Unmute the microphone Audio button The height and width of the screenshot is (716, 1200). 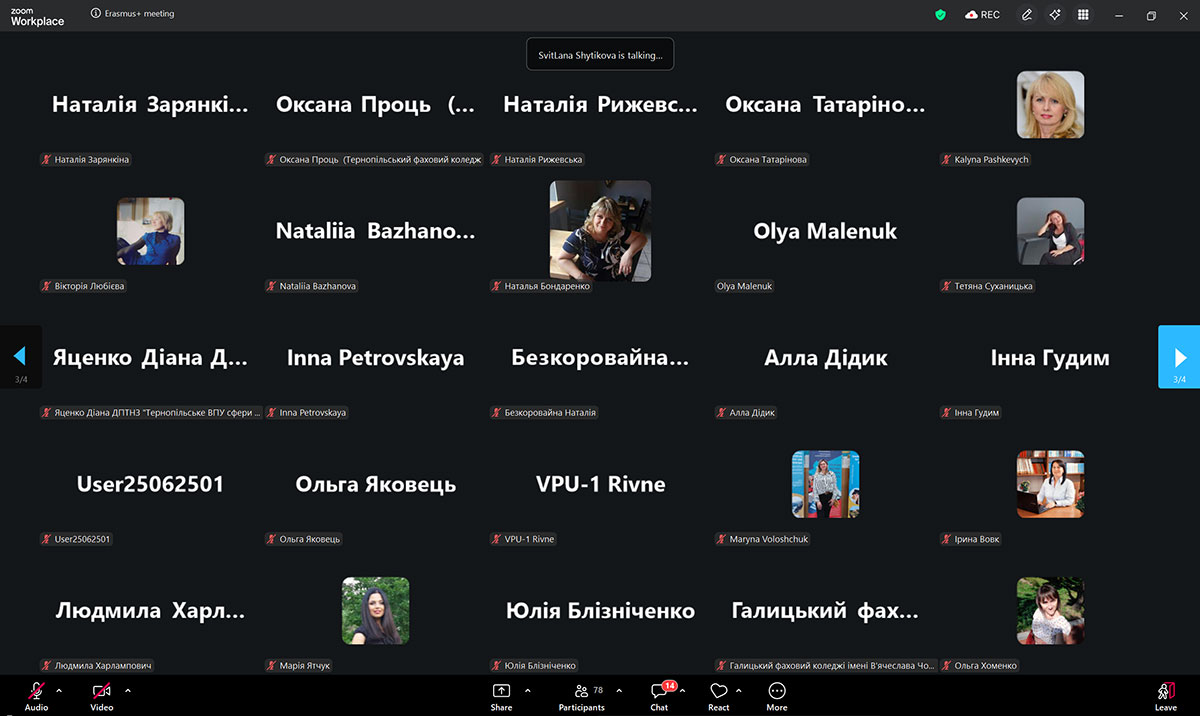coord(36,691)
